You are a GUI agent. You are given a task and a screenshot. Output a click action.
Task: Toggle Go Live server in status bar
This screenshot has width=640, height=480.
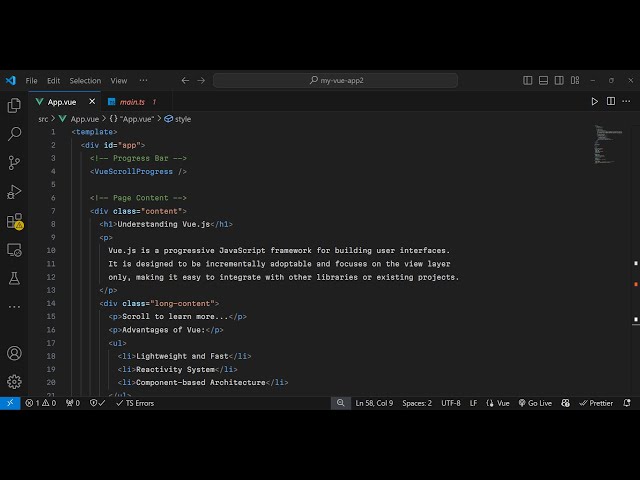coord(535,403)
